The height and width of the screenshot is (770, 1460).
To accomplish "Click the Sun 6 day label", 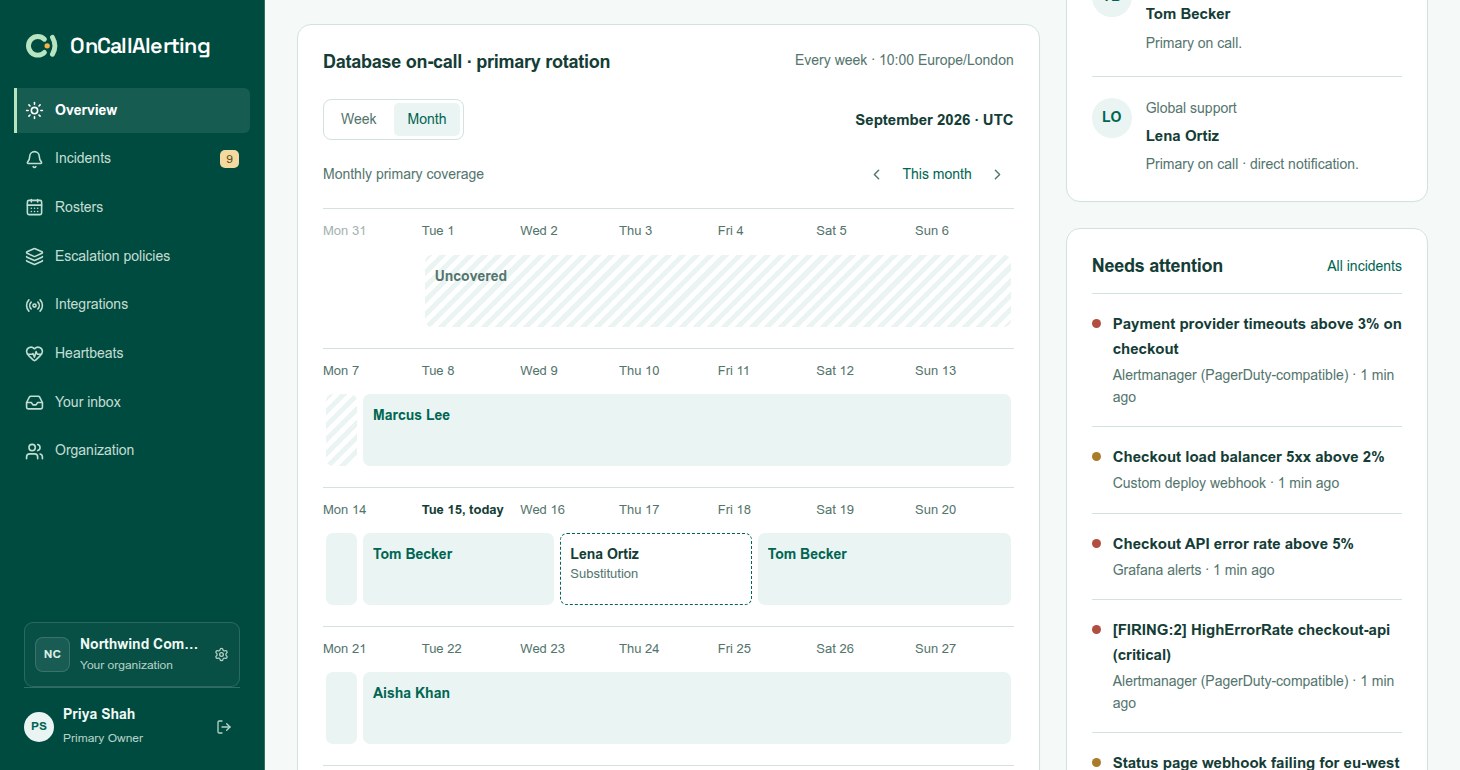I will click(x=932, y=231).
